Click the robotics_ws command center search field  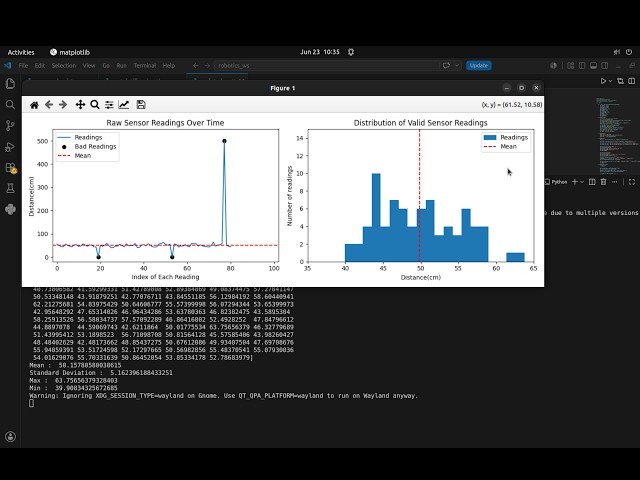pyautogui.click(x=326, y=65)
